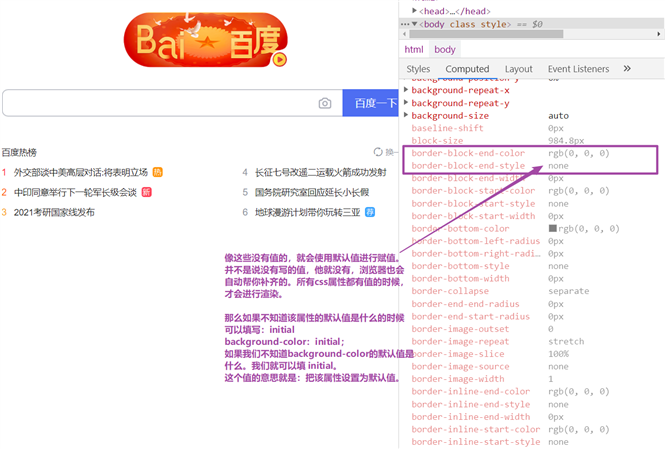665x449 pixels.
Task: Click the border-bottom-style property
Action: tap(460, 266)
